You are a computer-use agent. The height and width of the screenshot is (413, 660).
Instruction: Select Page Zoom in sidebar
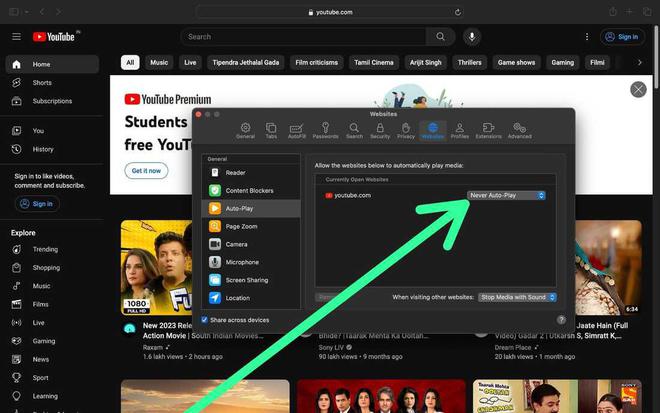pyautogui.click(x=251, y=226)
